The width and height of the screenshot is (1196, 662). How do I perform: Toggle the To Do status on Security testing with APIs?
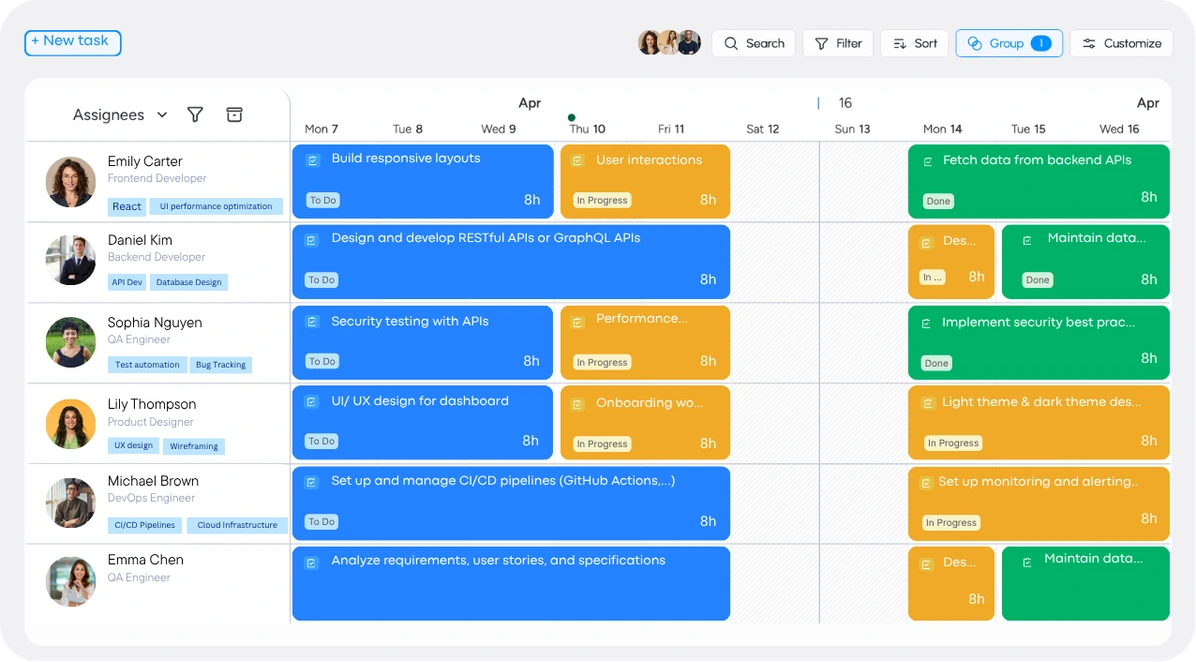click(x=322, y=361)
